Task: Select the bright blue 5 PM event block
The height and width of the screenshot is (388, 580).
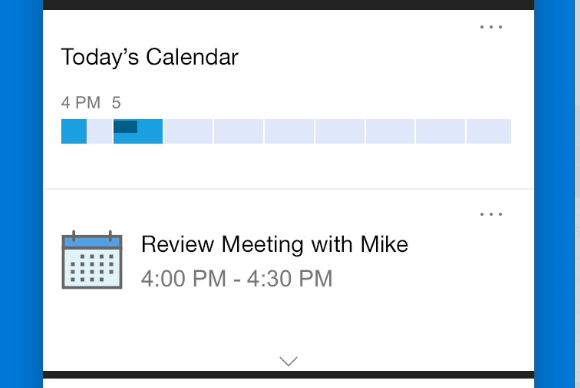Action: pyautogui.click(x=138, y=131)
